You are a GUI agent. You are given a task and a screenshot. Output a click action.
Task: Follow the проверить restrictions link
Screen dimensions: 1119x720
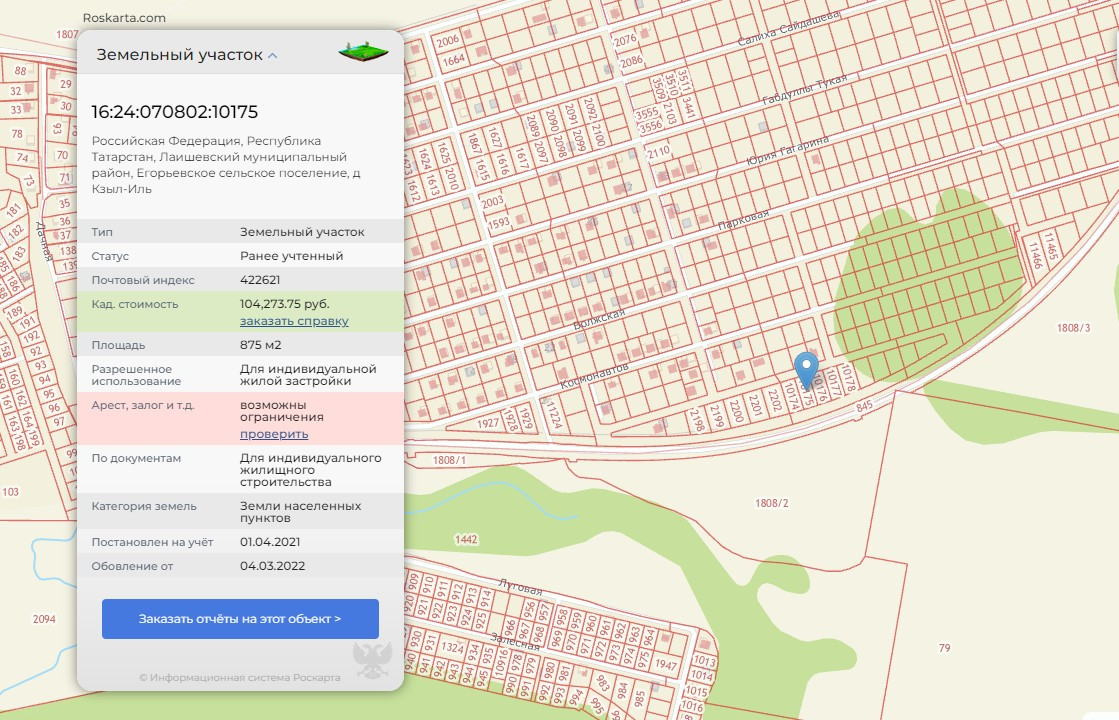(x=274, y=434)
